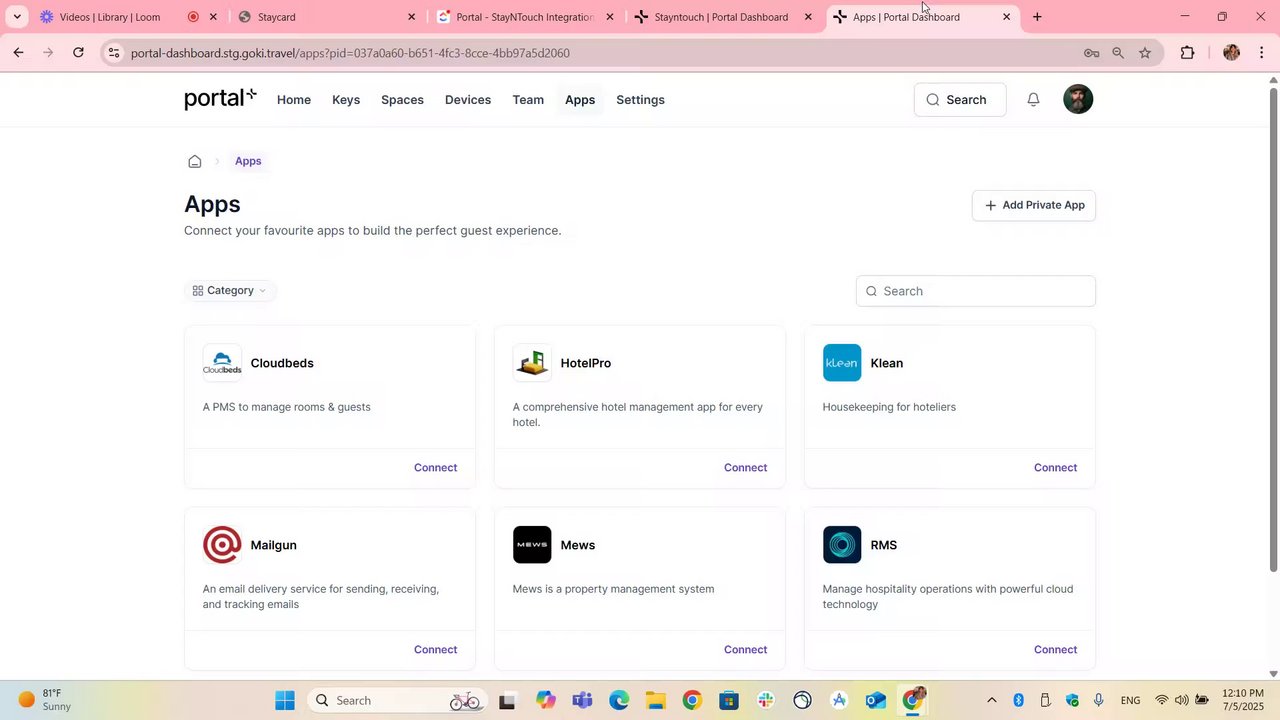Close the Staycard tab
The width and height of the screenshot is (1280, 720).
[411, 17]
